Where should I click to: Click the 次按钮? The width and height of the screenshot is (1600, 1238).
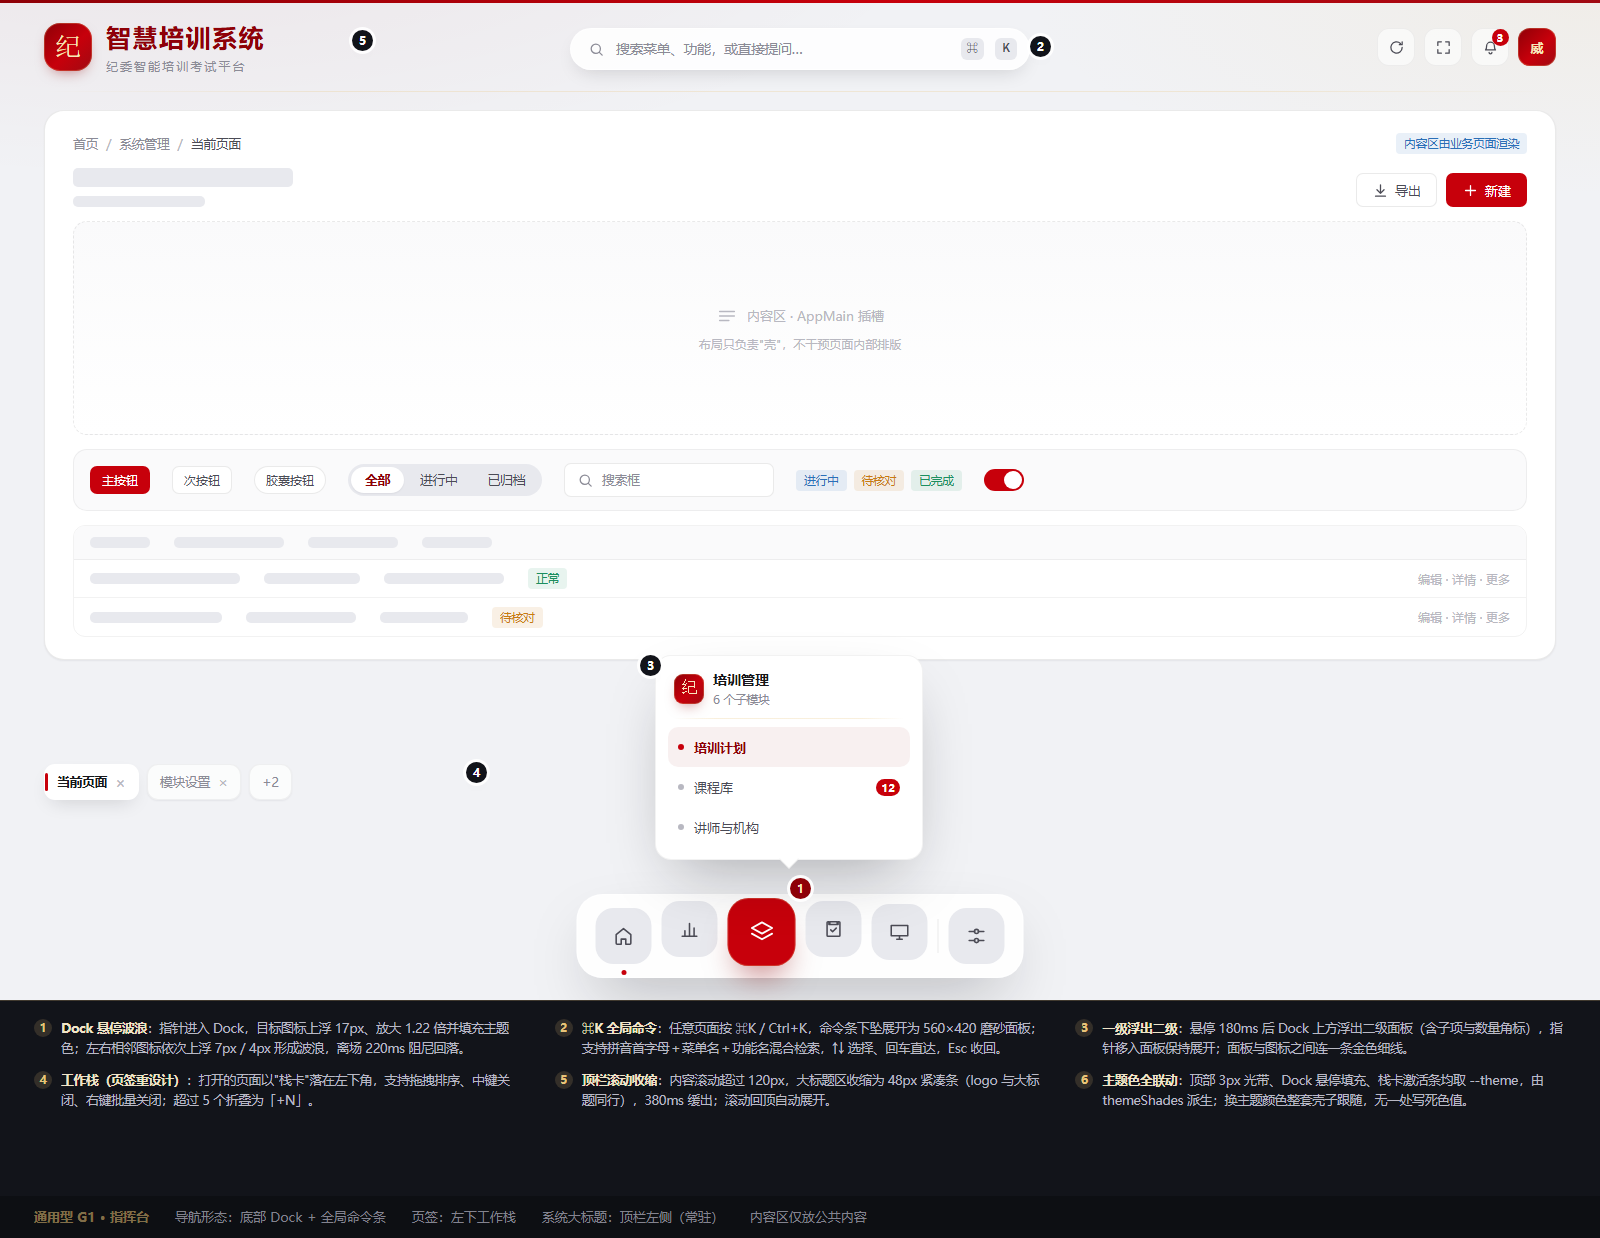[x=202, y=480]
